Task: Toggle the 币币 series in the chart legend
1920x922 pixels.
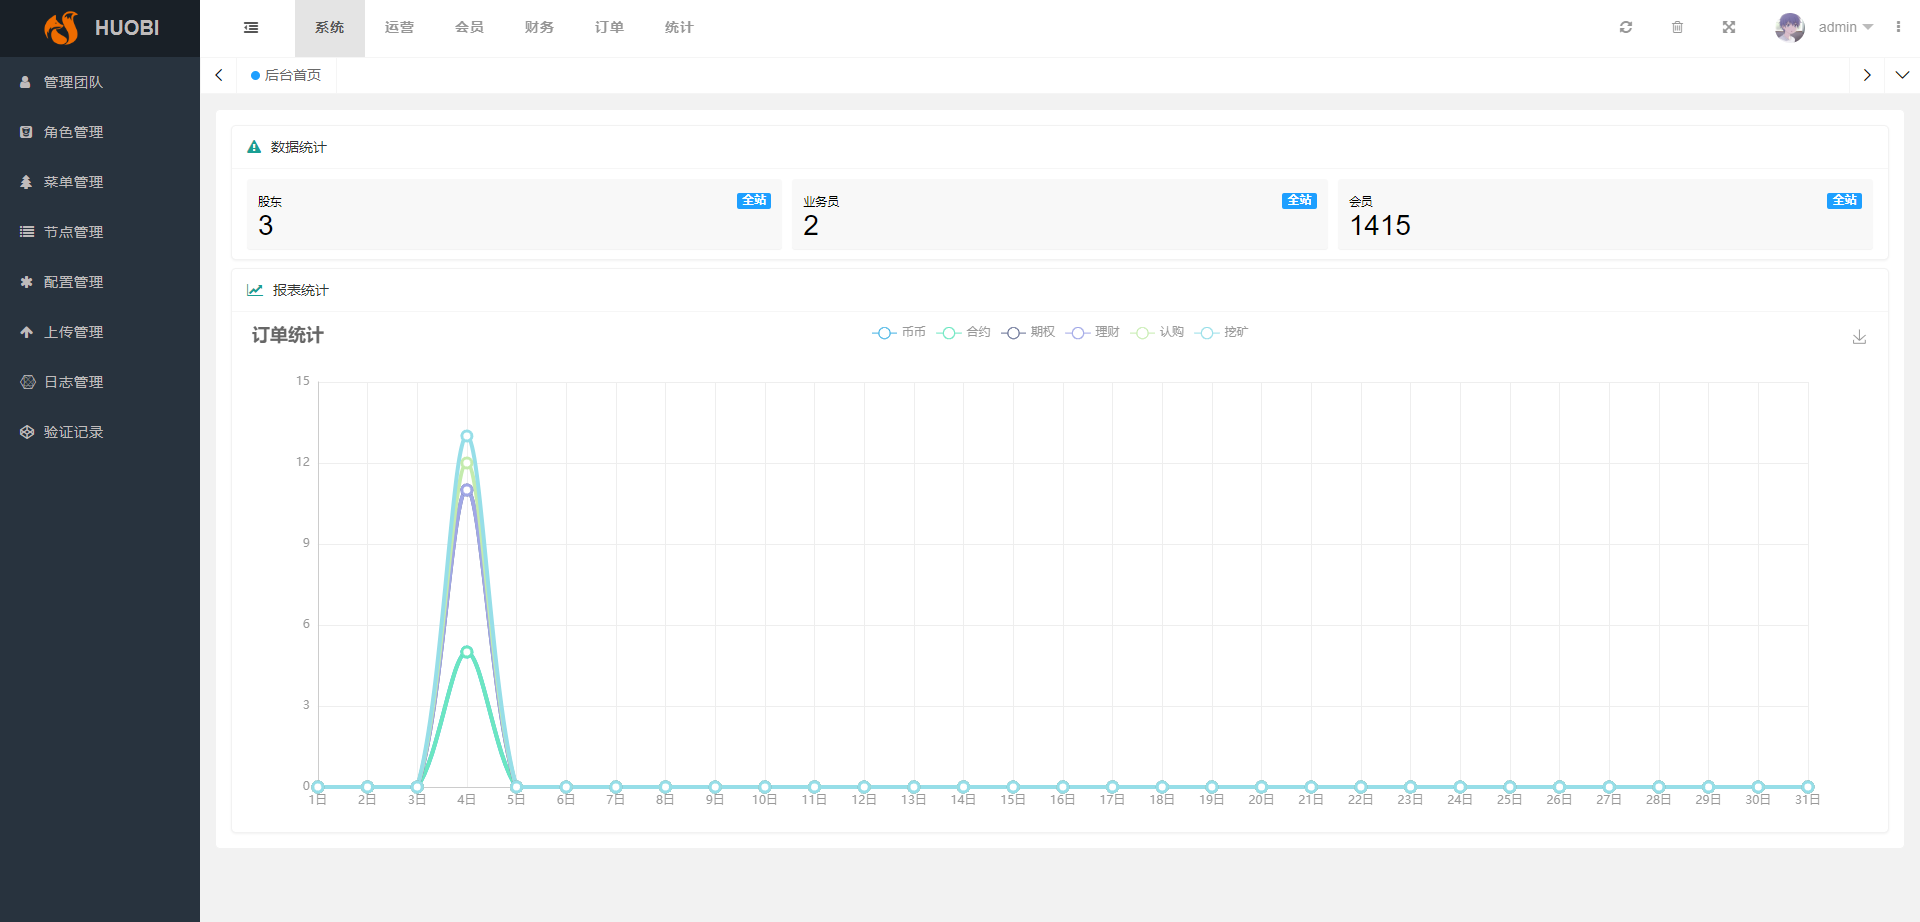Action: 899,332
